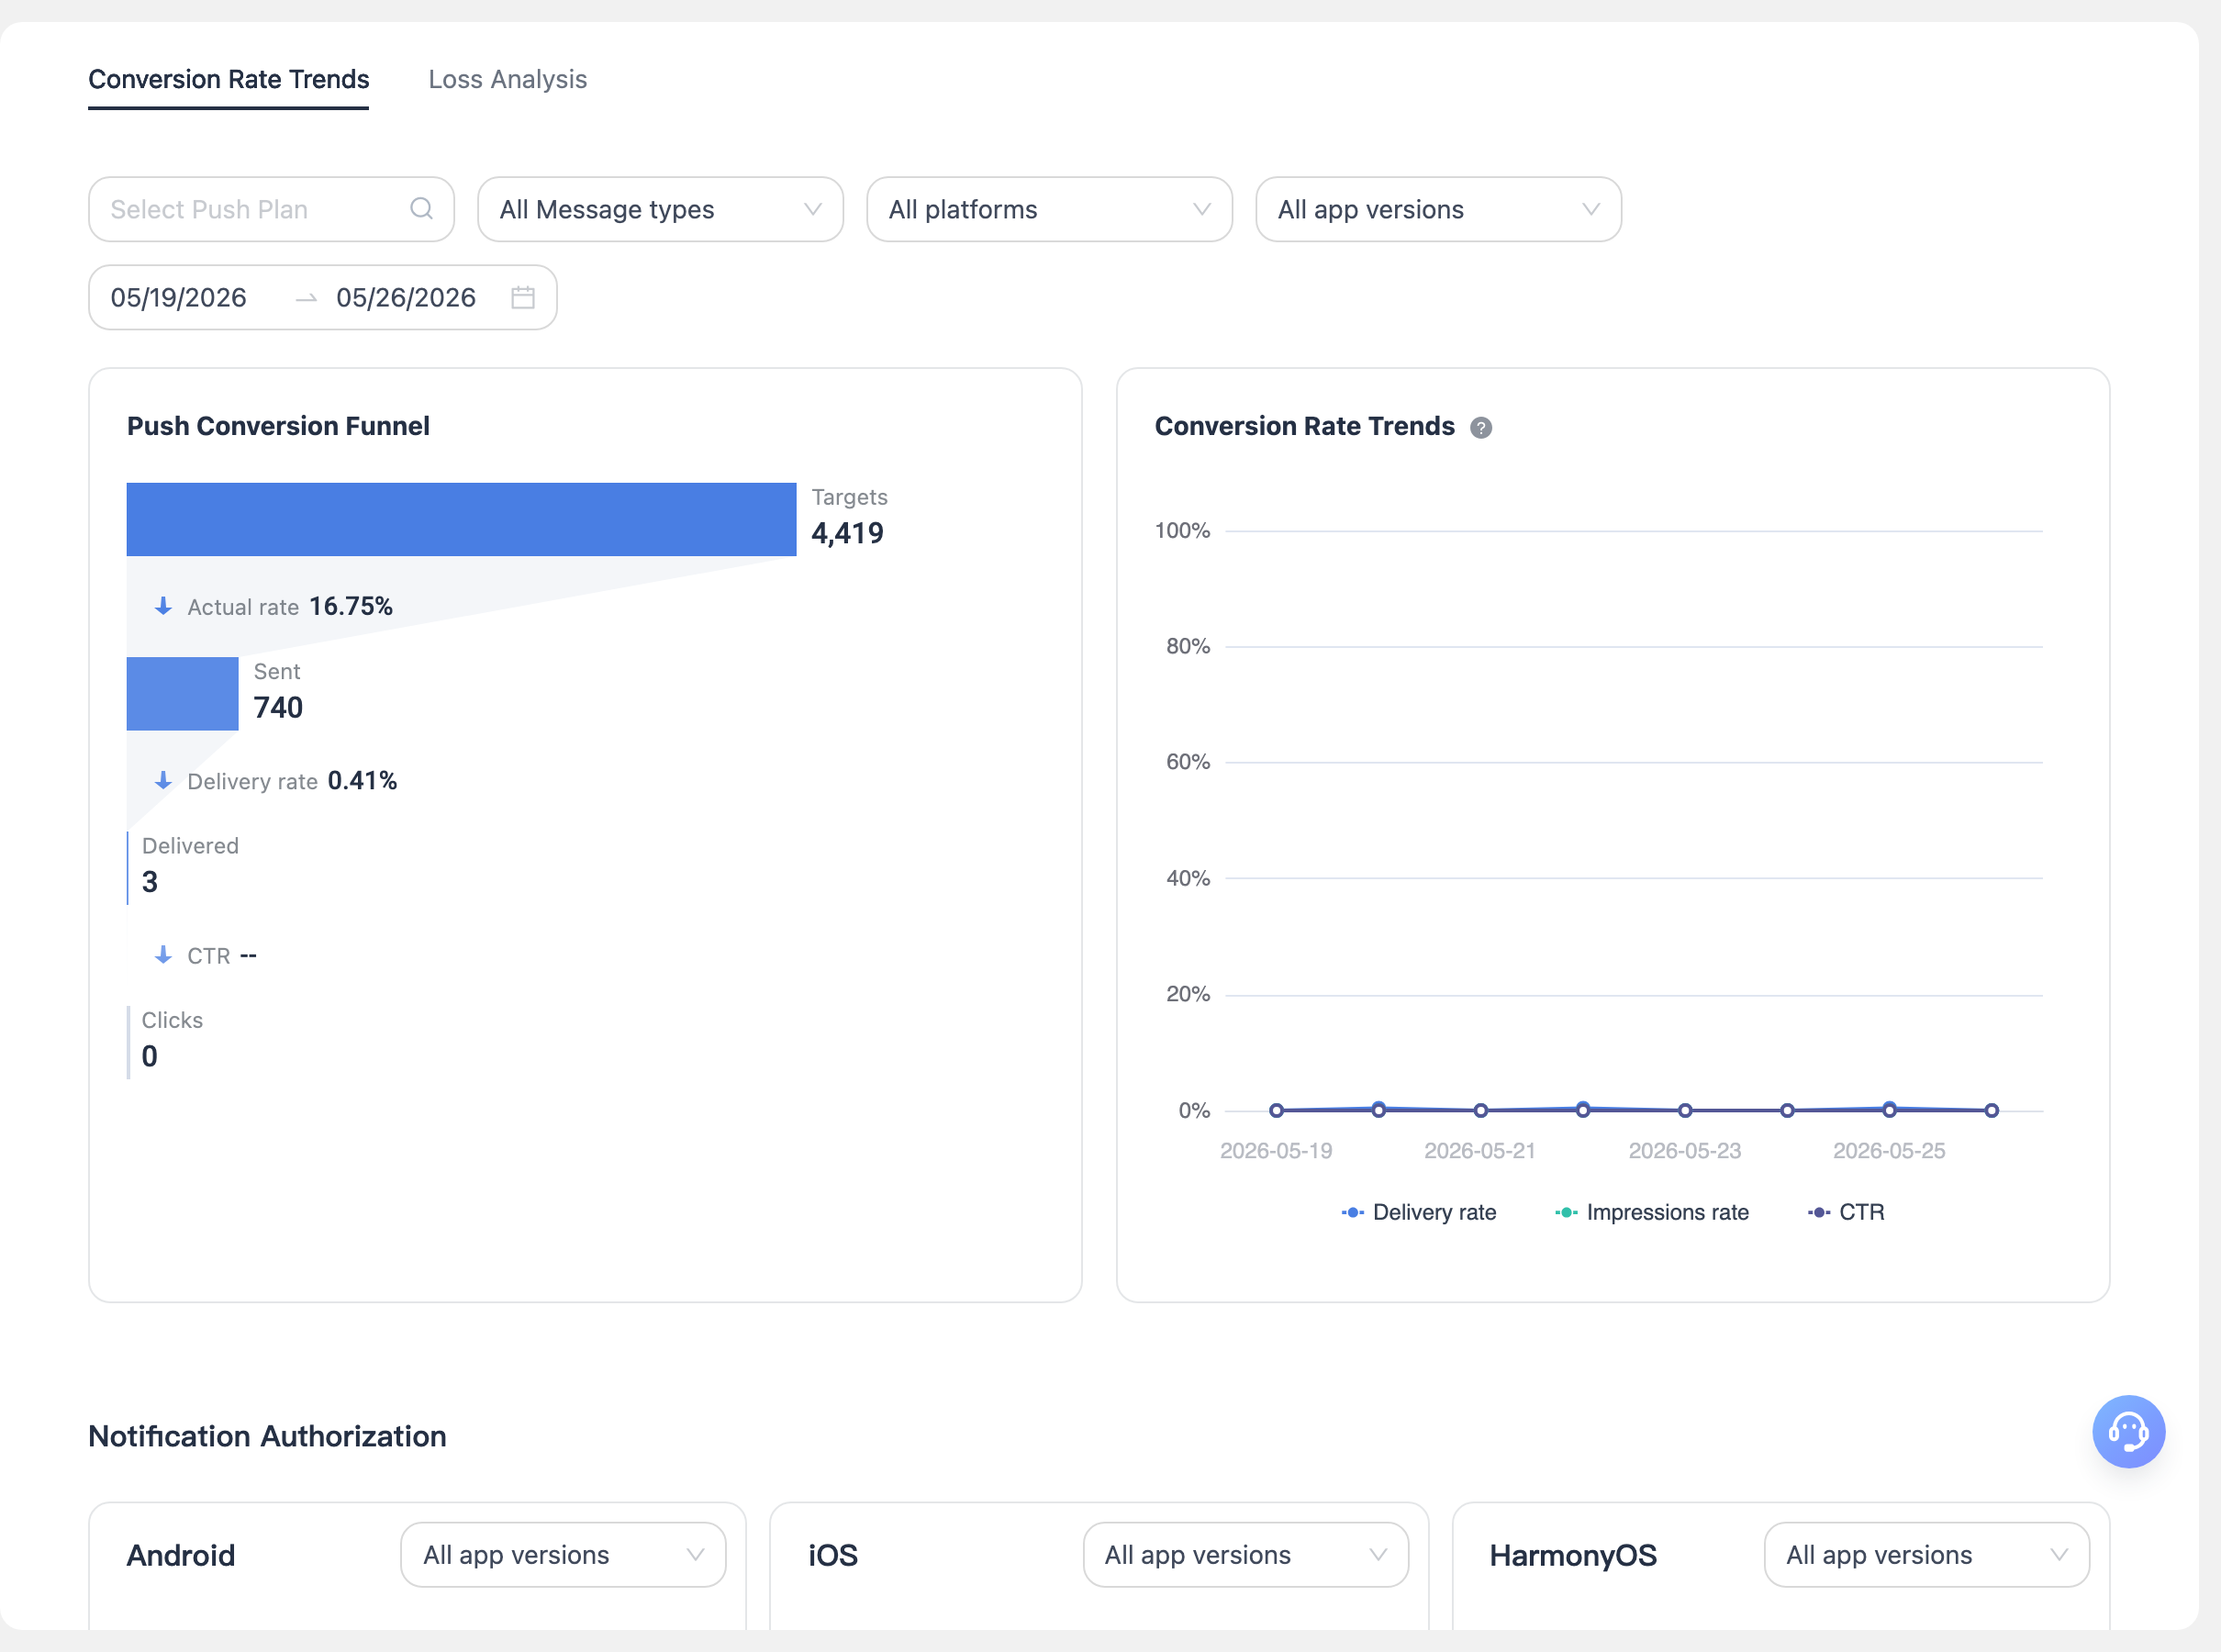Open the customer support headset chat button

pos(2128,1431)
